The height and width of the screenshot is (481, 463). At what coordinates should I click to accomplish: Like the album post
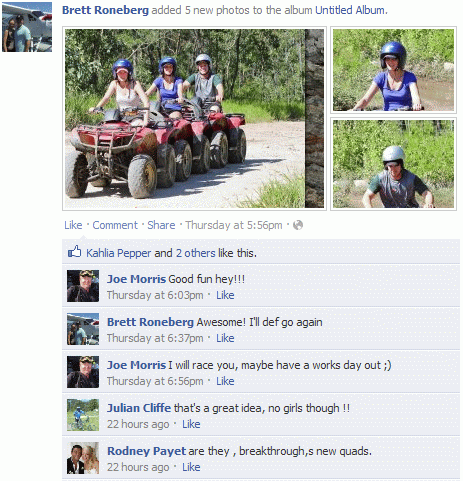[x=73, y=225]
